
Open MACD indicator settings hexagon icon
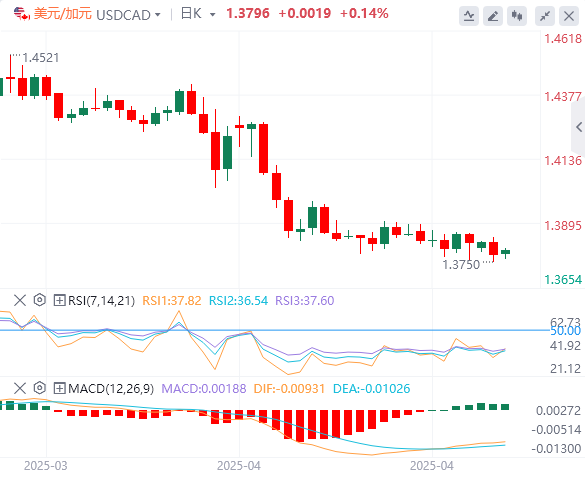click(40, 388)
